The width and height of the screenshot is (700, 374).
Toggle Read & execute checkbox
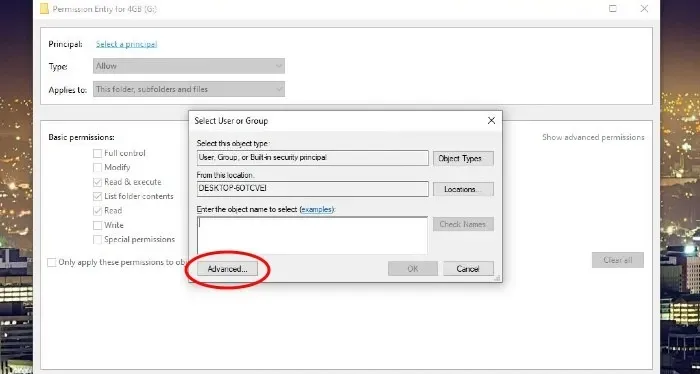[97, 182]
